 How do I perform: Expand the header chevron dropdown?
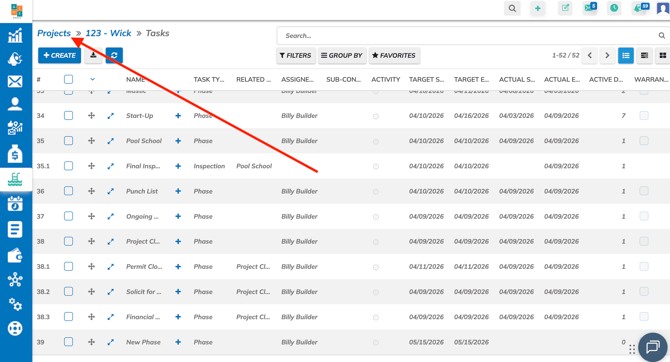[x=92, y=79]
